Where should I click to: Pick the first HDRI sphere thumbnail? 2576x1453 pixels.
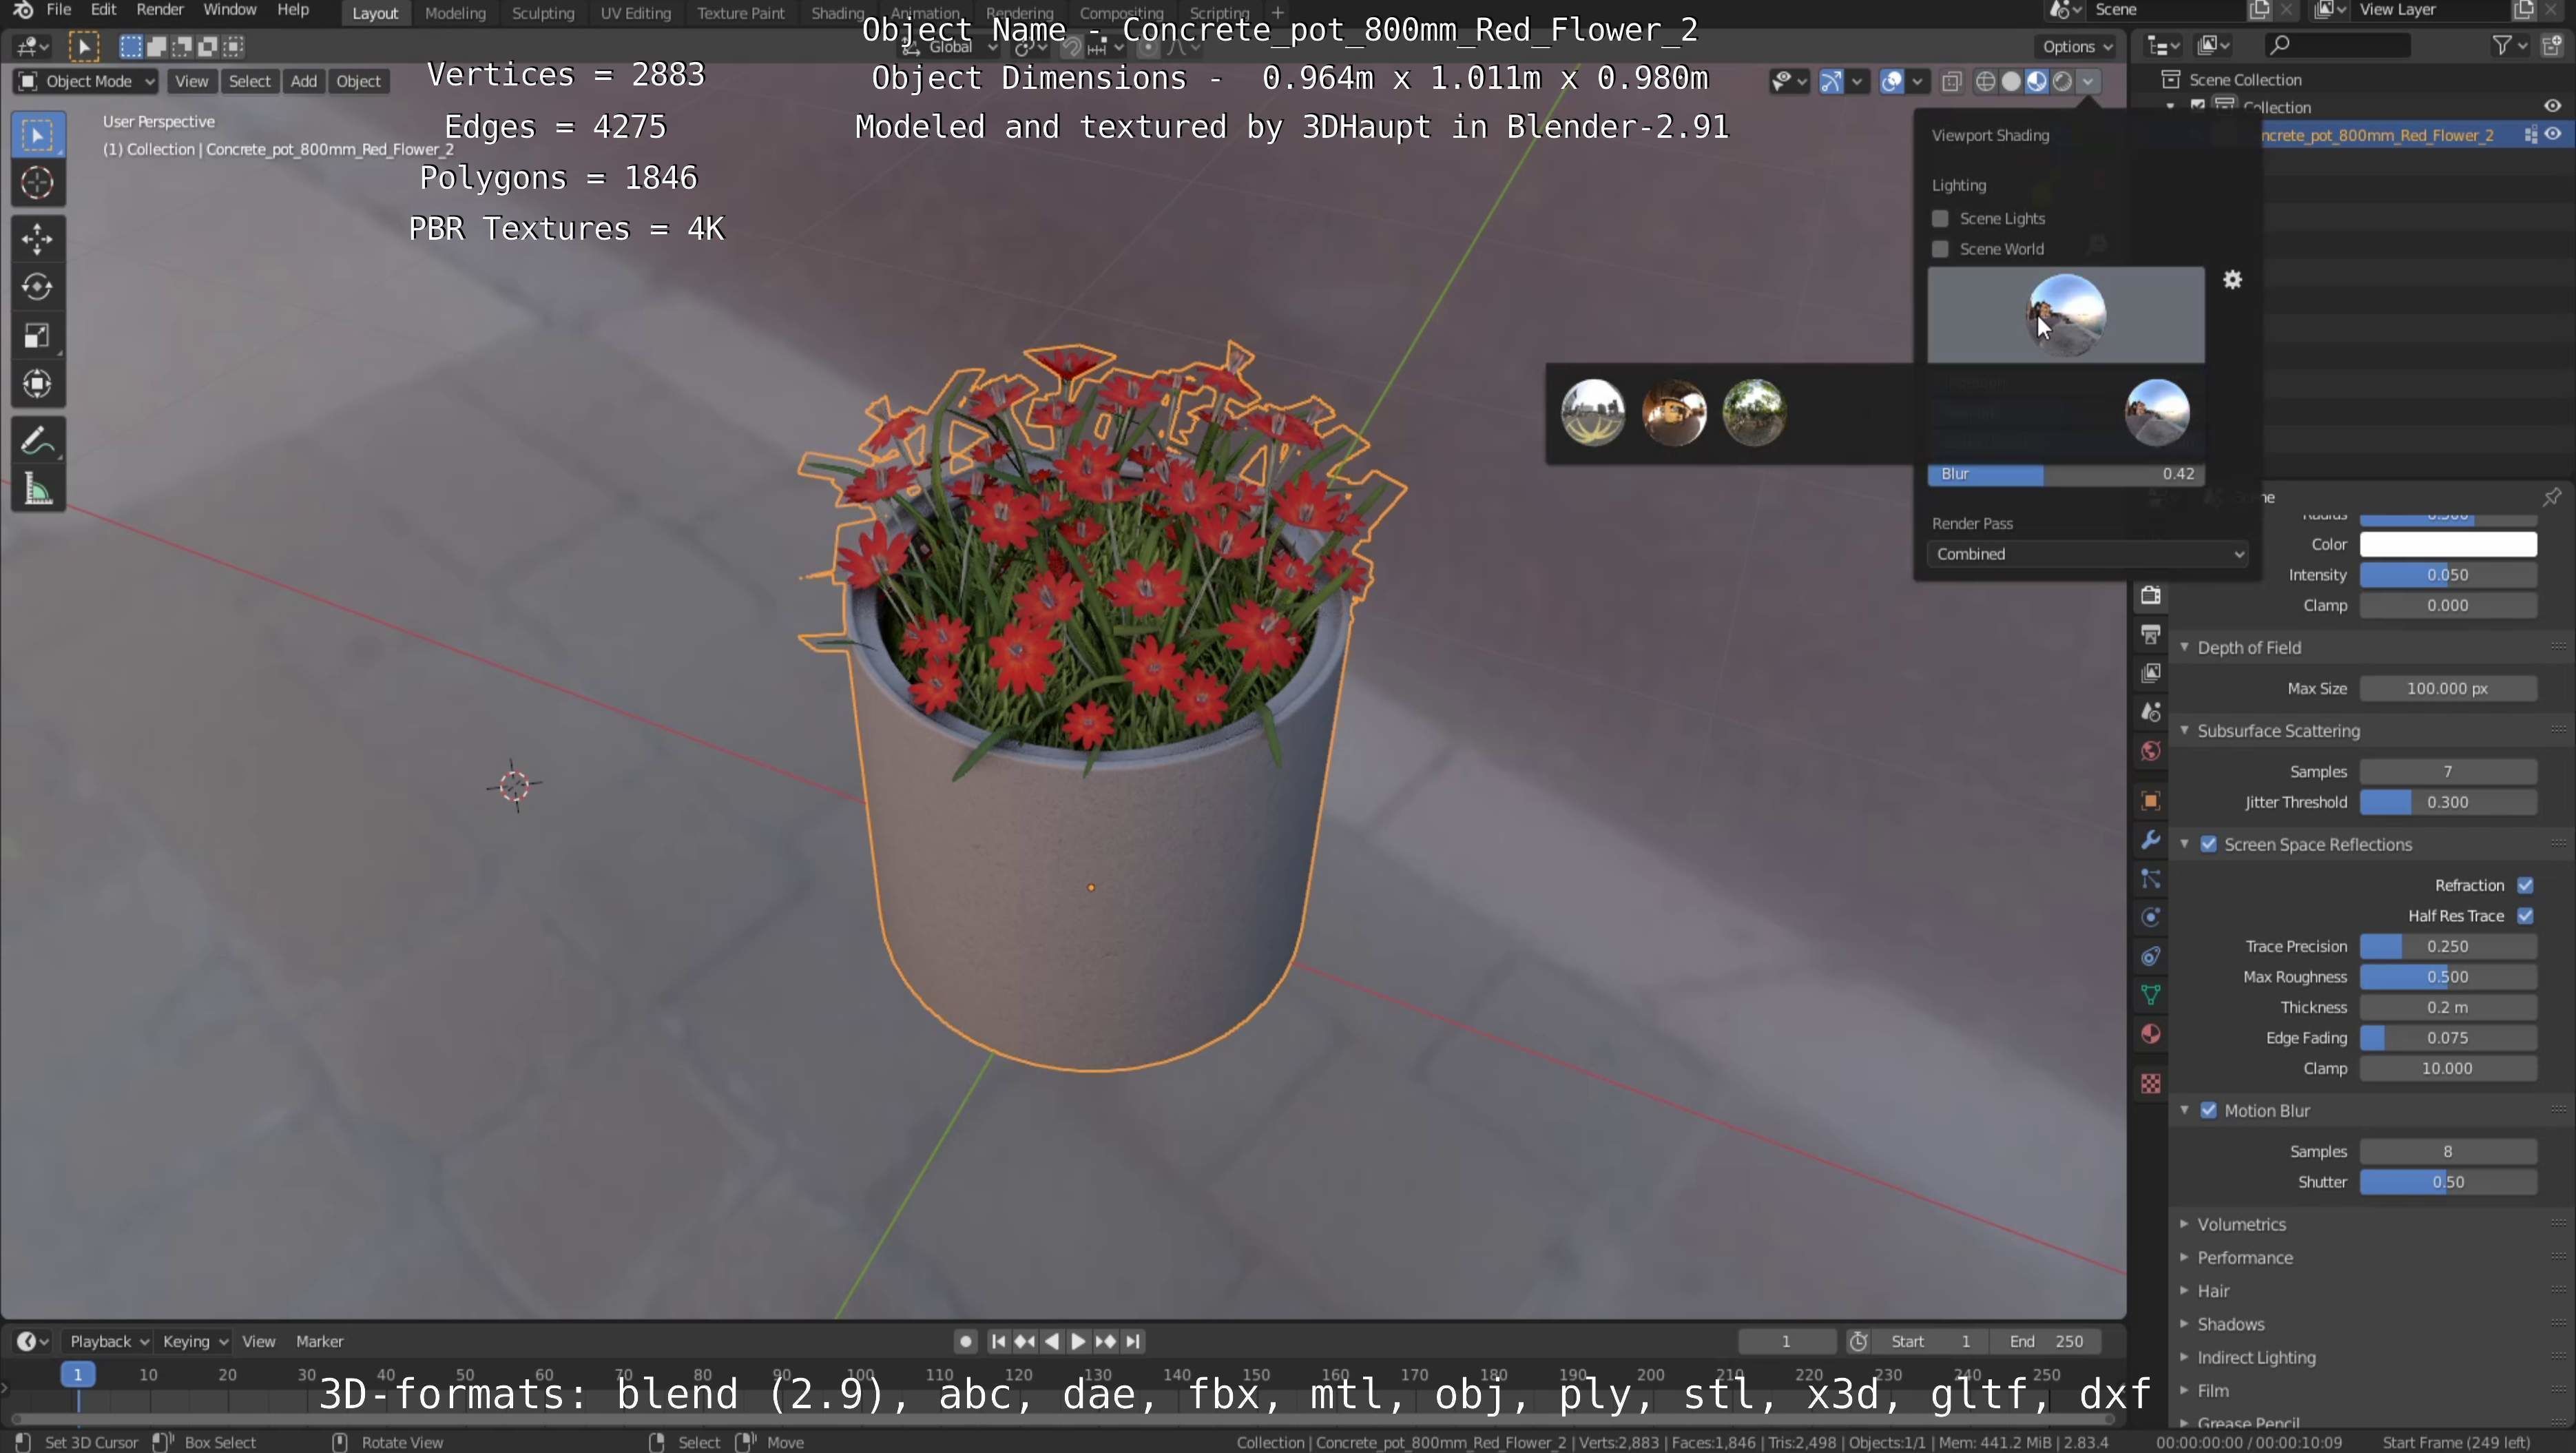(1592, 412)
